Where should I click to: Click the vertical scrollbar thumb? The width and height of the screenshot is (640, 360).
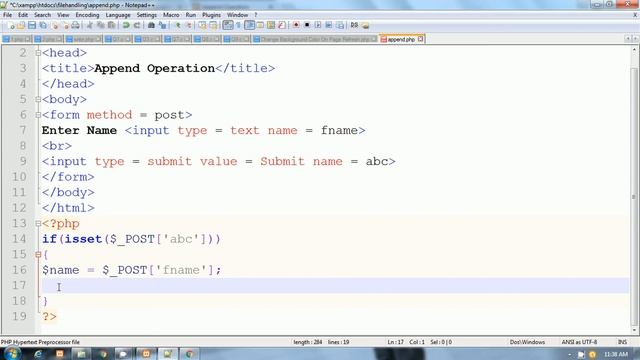pos(635,196)
